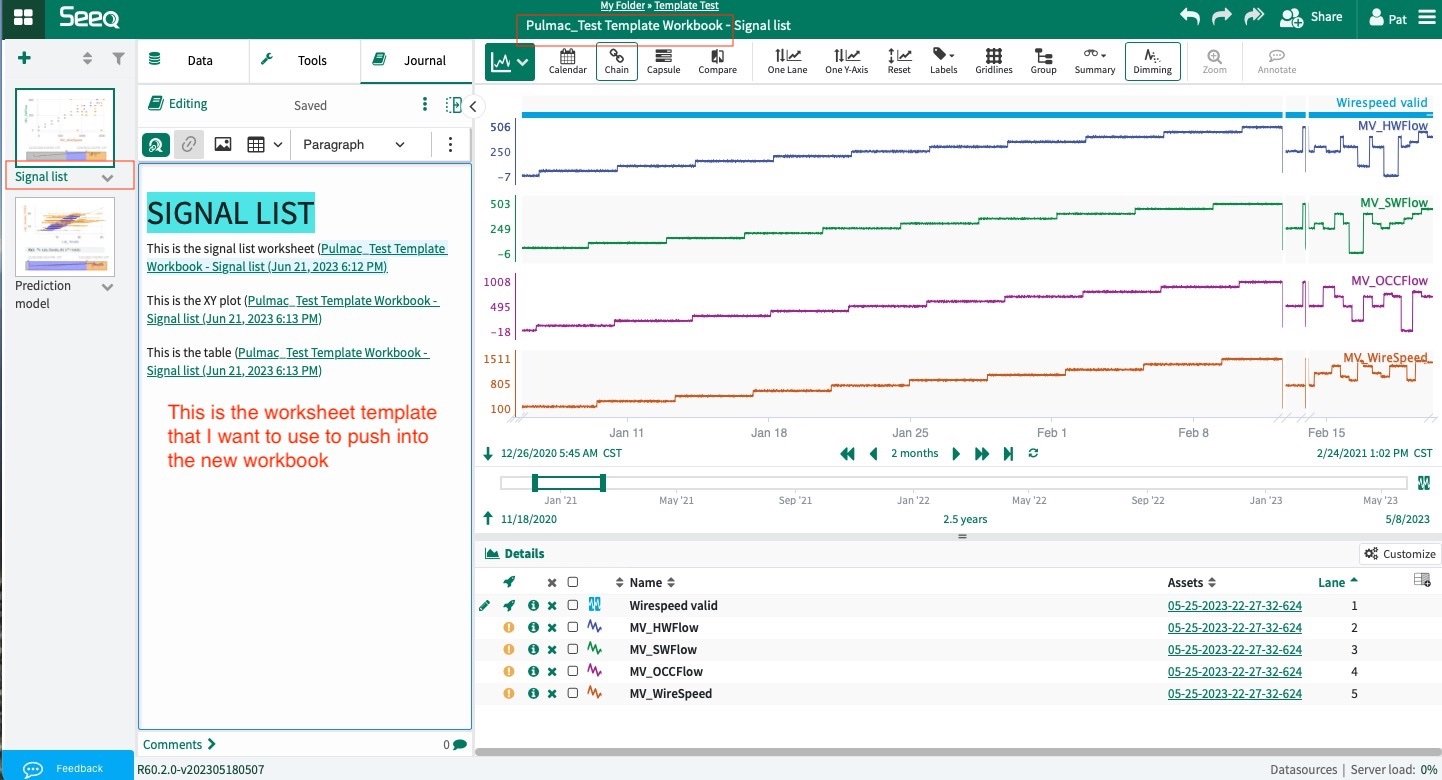The height and width of the screenshot is (780, 1442).
Task: Open the Share button
Action: coord(1311,17)
